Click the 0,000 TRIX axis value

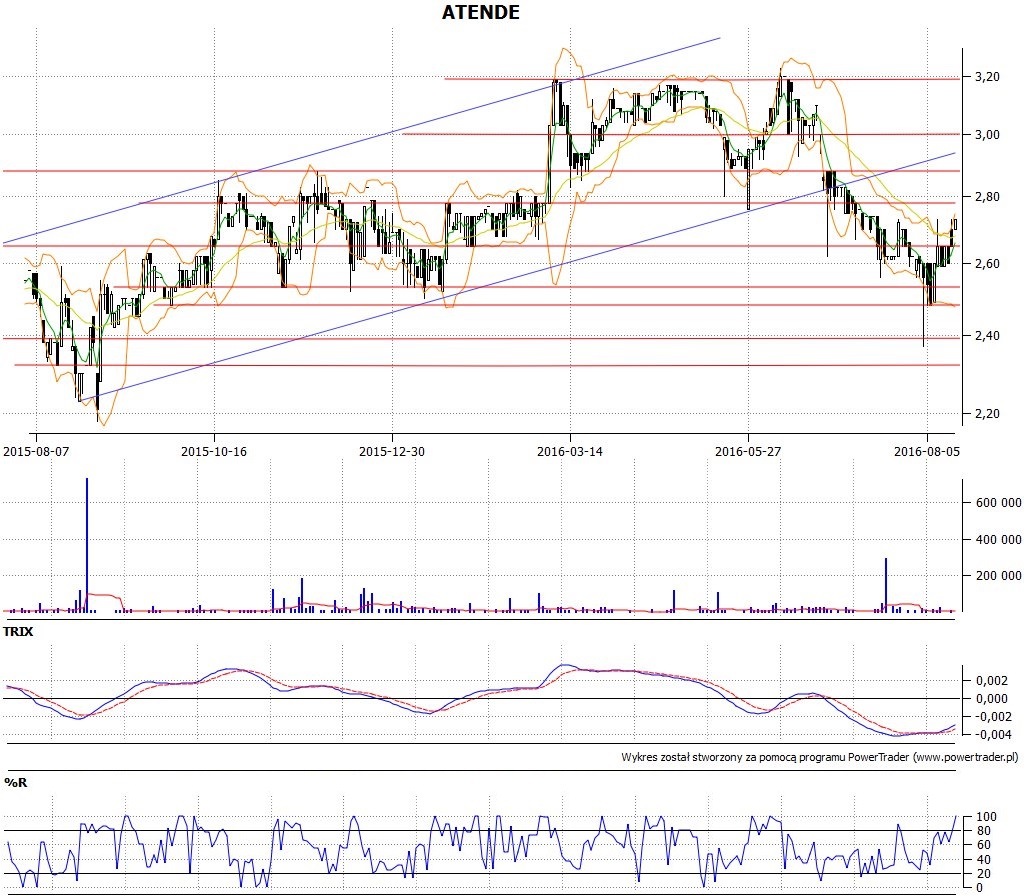[x=992, y=699]
